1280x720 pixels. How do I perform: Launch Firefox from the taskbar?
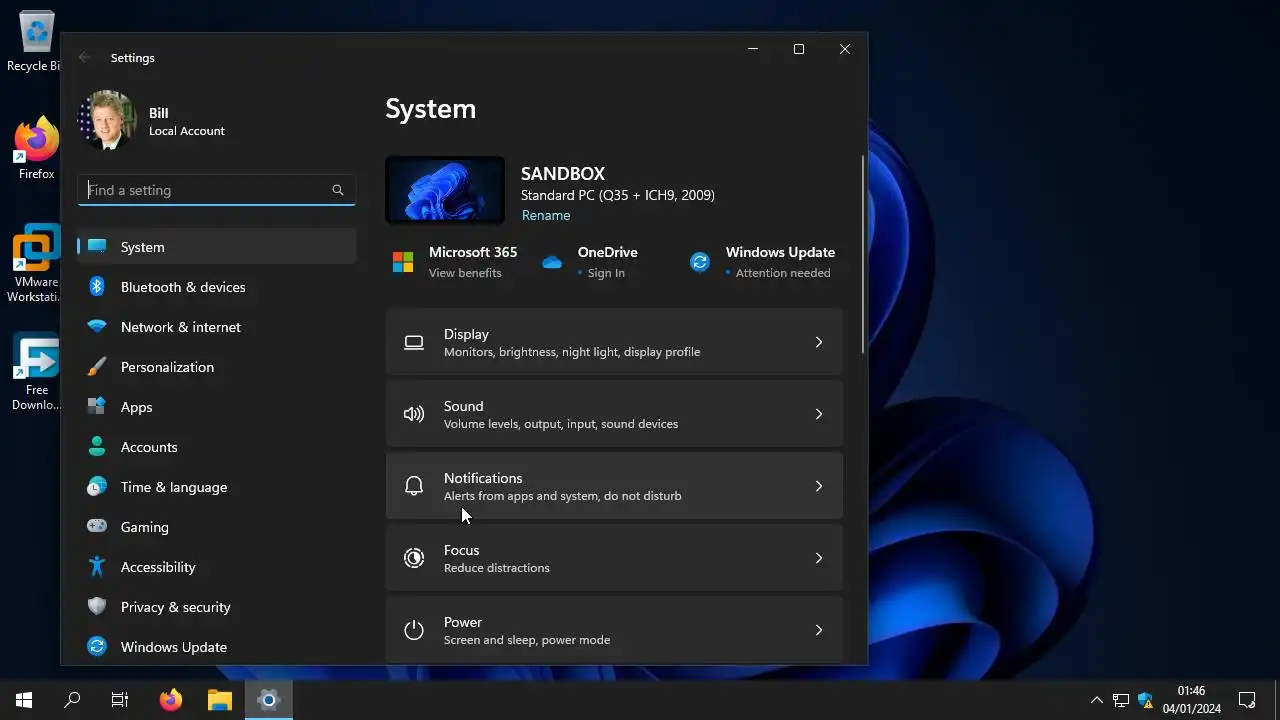coord(171,700)
